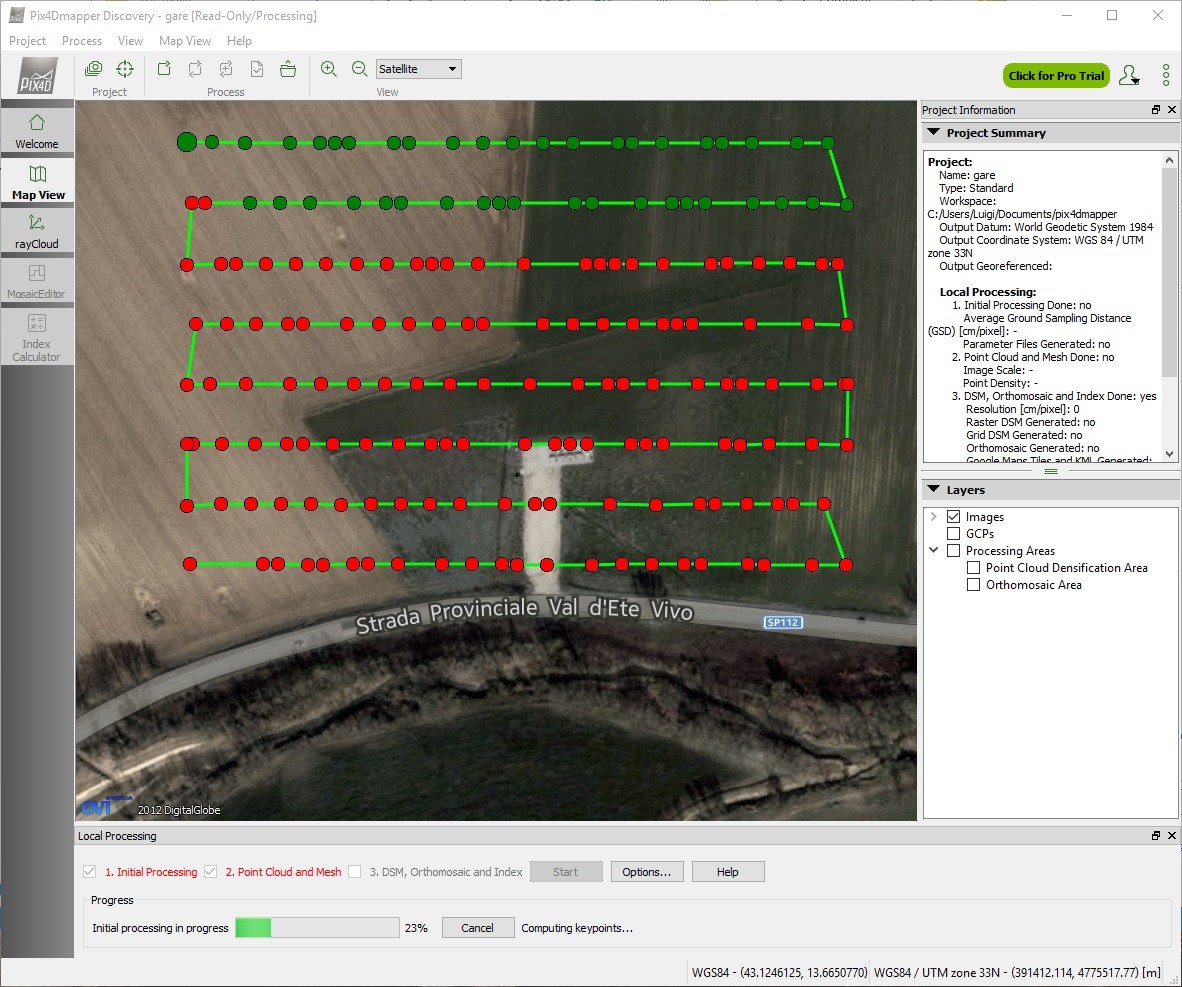Open the Process menu
1182x987 pixels.
[x=82, y=41]
